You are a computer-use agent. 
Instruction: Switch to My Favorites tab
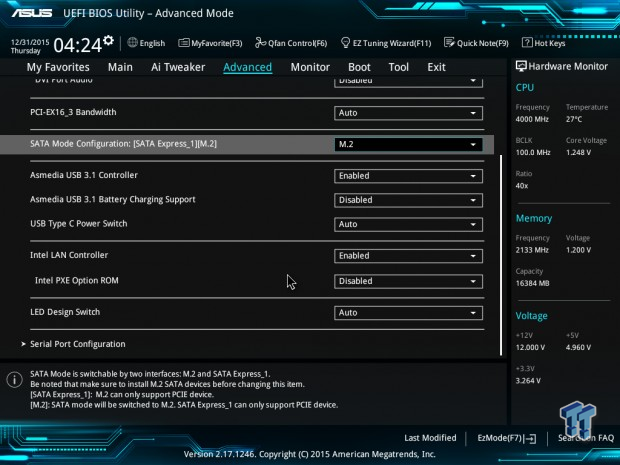[x=58, y=67]
